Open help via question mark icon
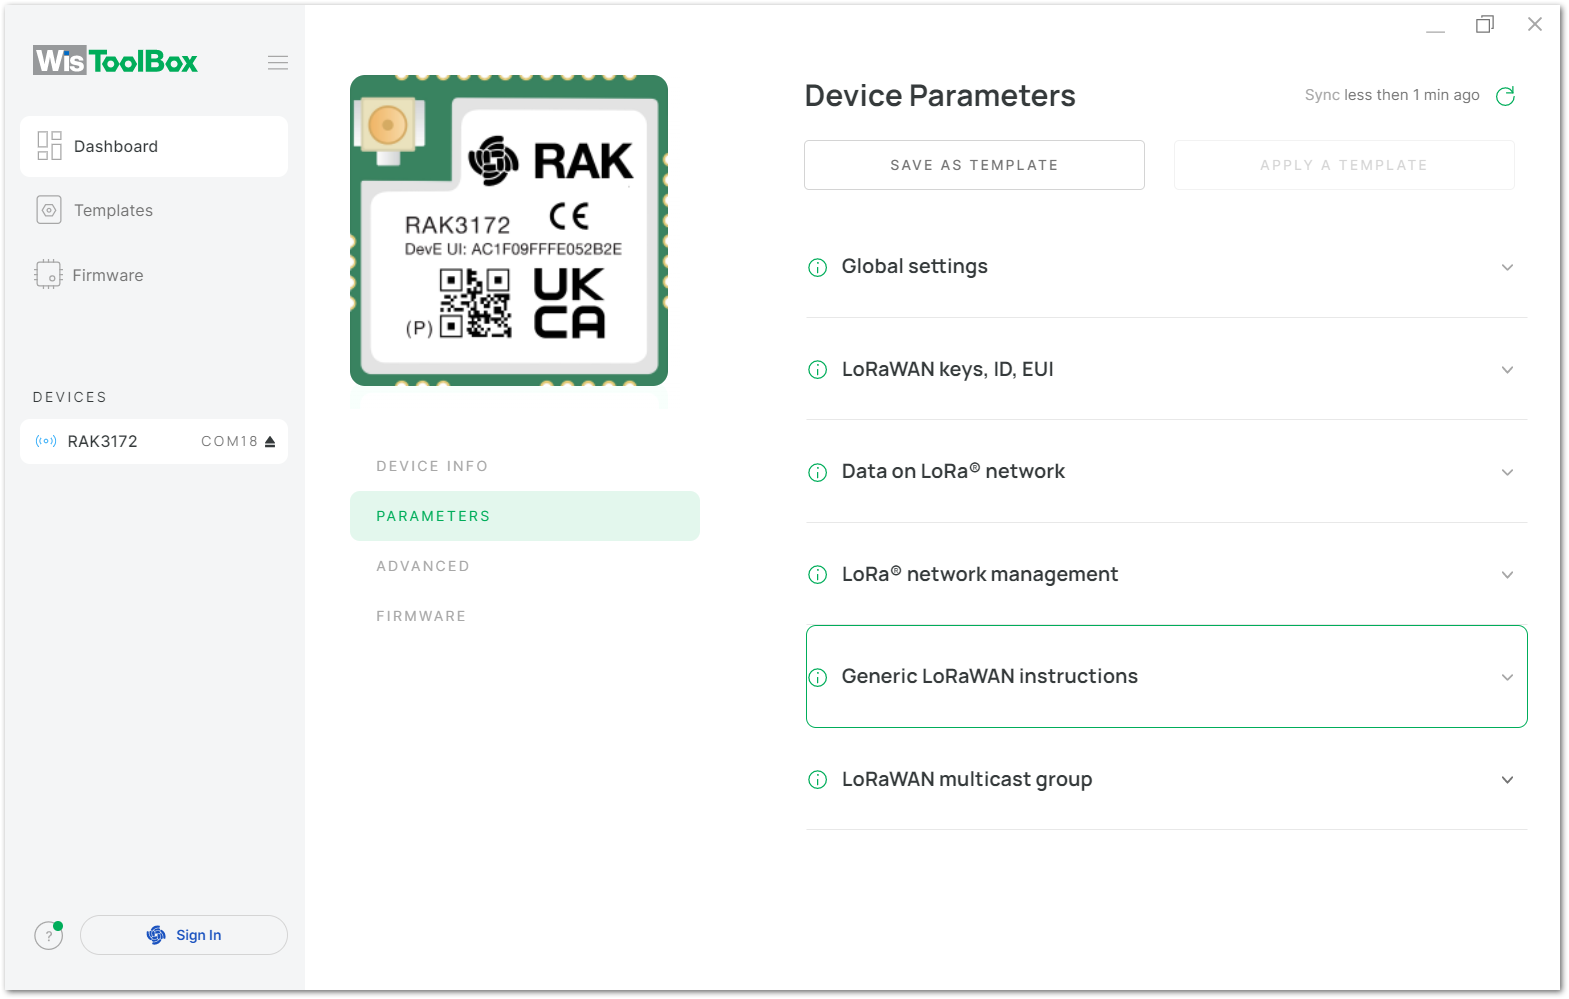Image resolution: width=1569 pixels, height=999 pixels. coord(48,935)
